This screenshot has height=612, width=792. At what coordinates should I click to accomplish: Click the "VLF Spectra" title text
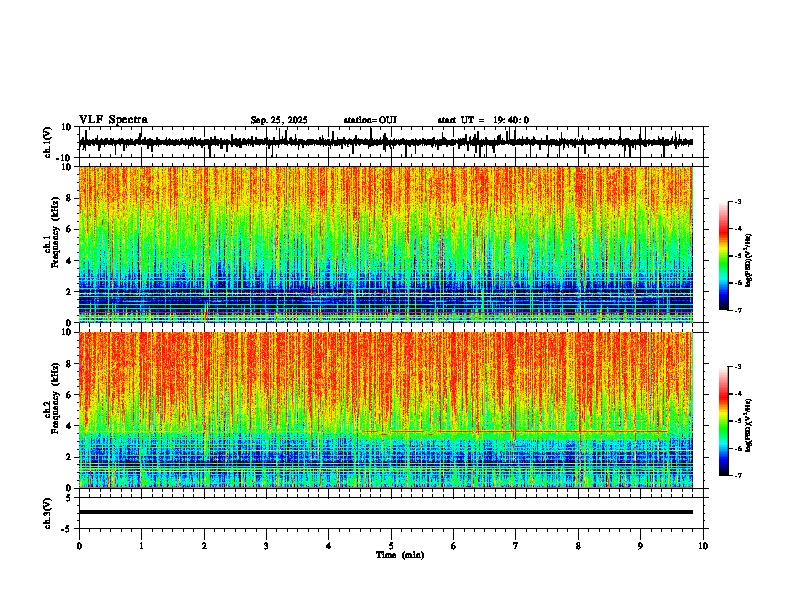[x=113, y=120]
